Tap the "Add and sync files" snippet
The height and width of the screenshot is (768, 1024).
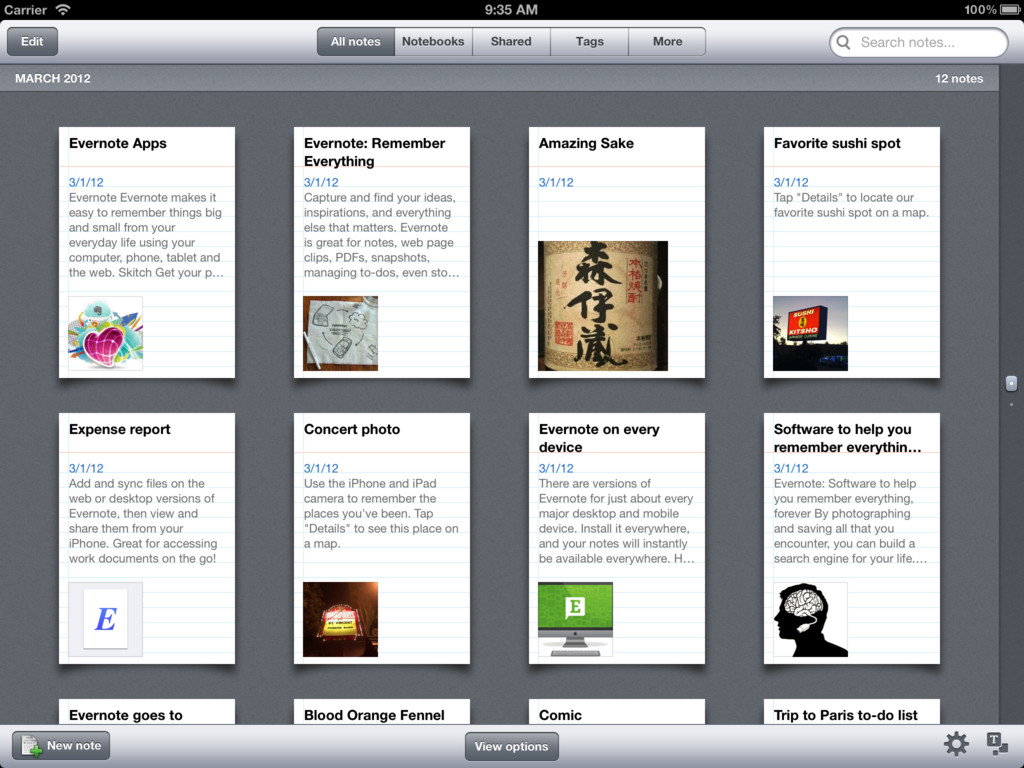tap(143, 521)
